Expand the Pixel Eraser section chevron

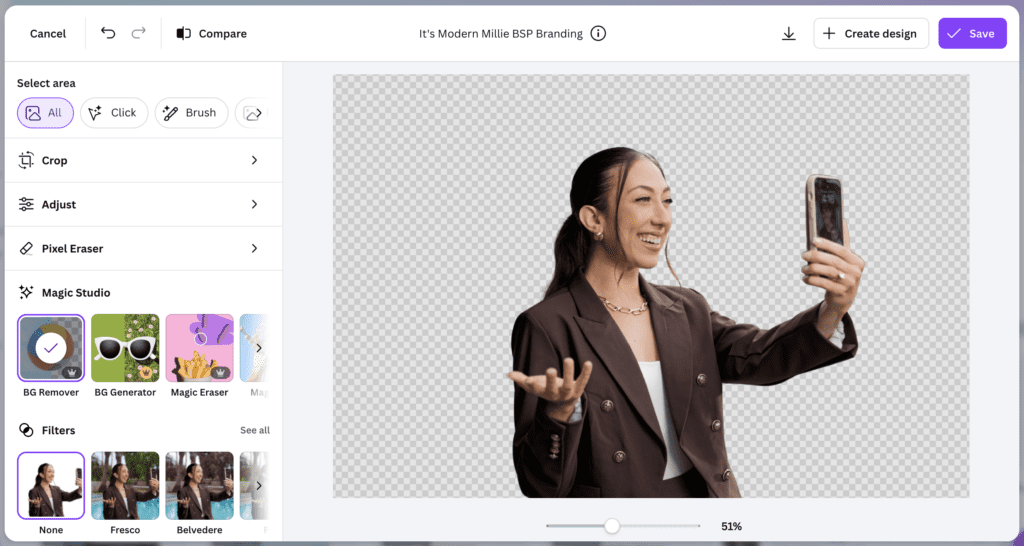pyautogui.click(x=254, y=248)
